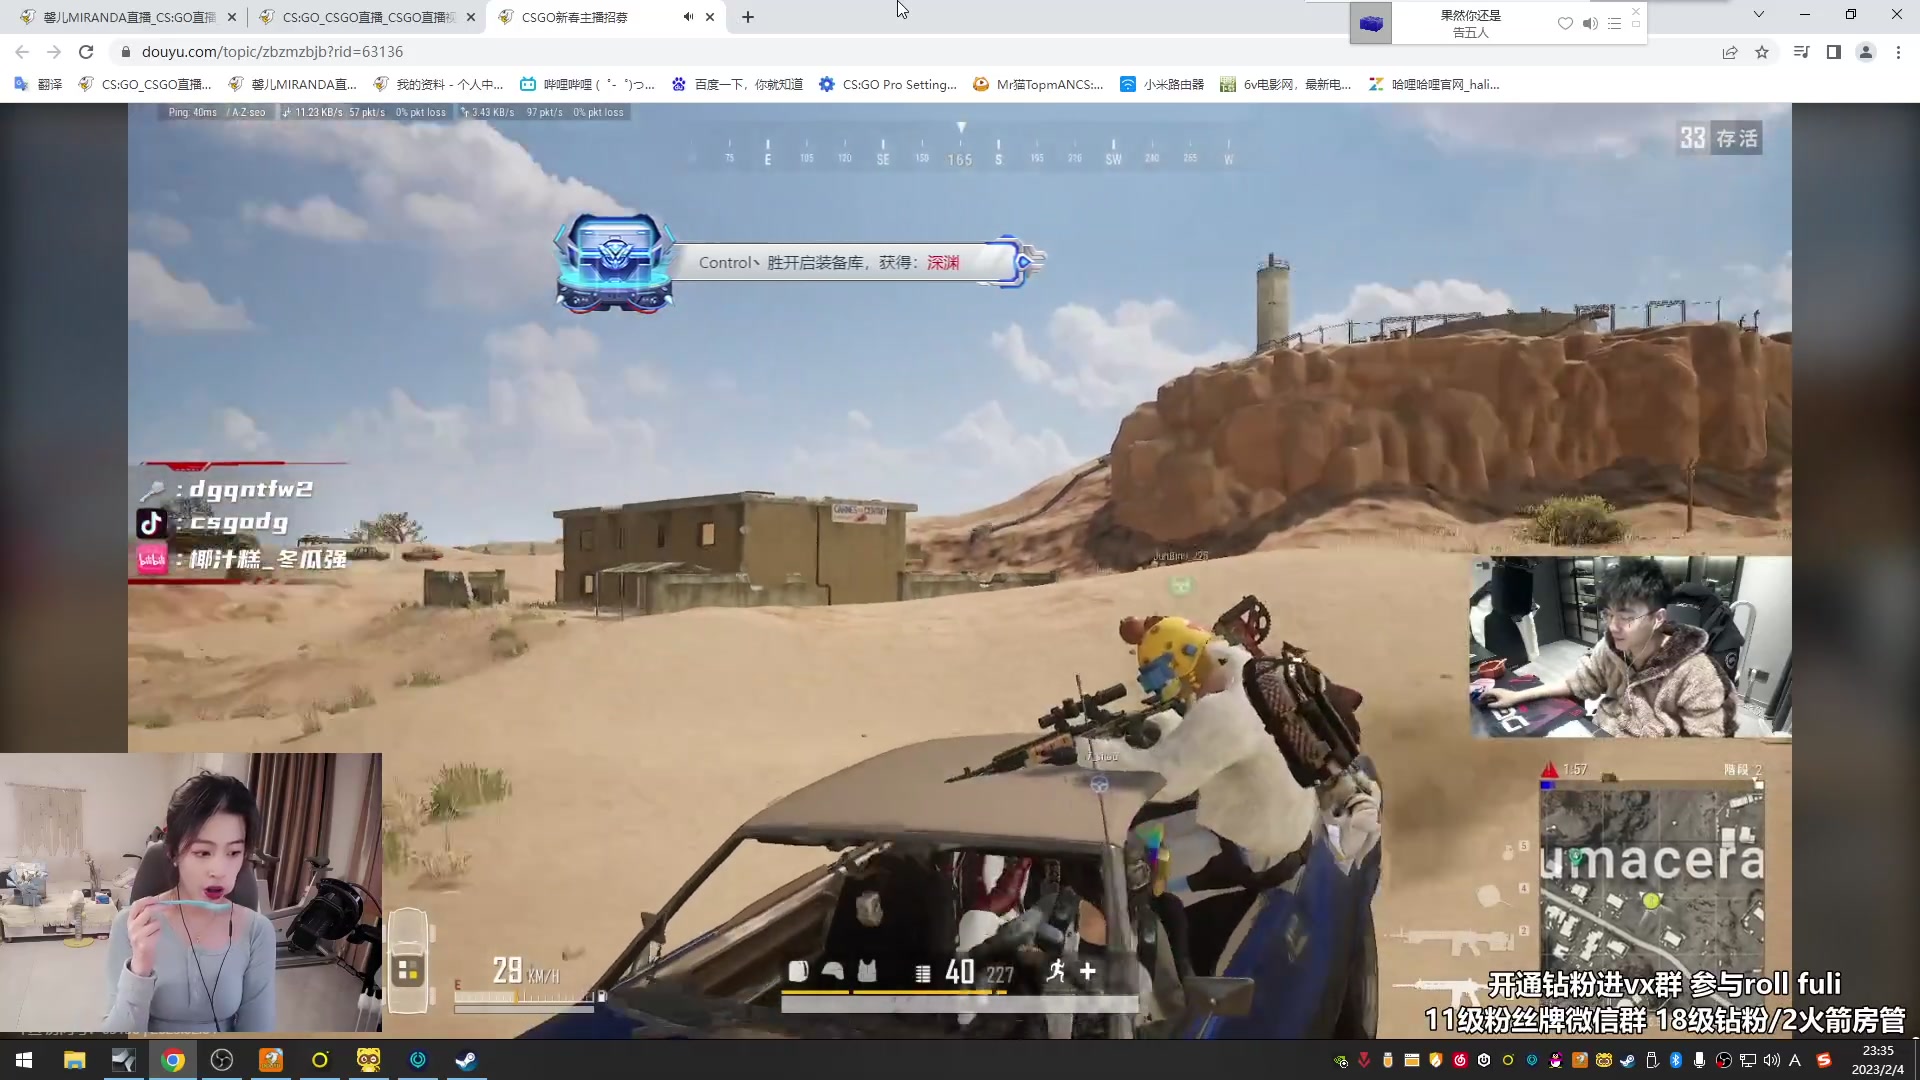Image resolution: width=1920 pixels, height=1080 pixels.
Task: Open the music widget playlist
Action: pos(1614,24)
